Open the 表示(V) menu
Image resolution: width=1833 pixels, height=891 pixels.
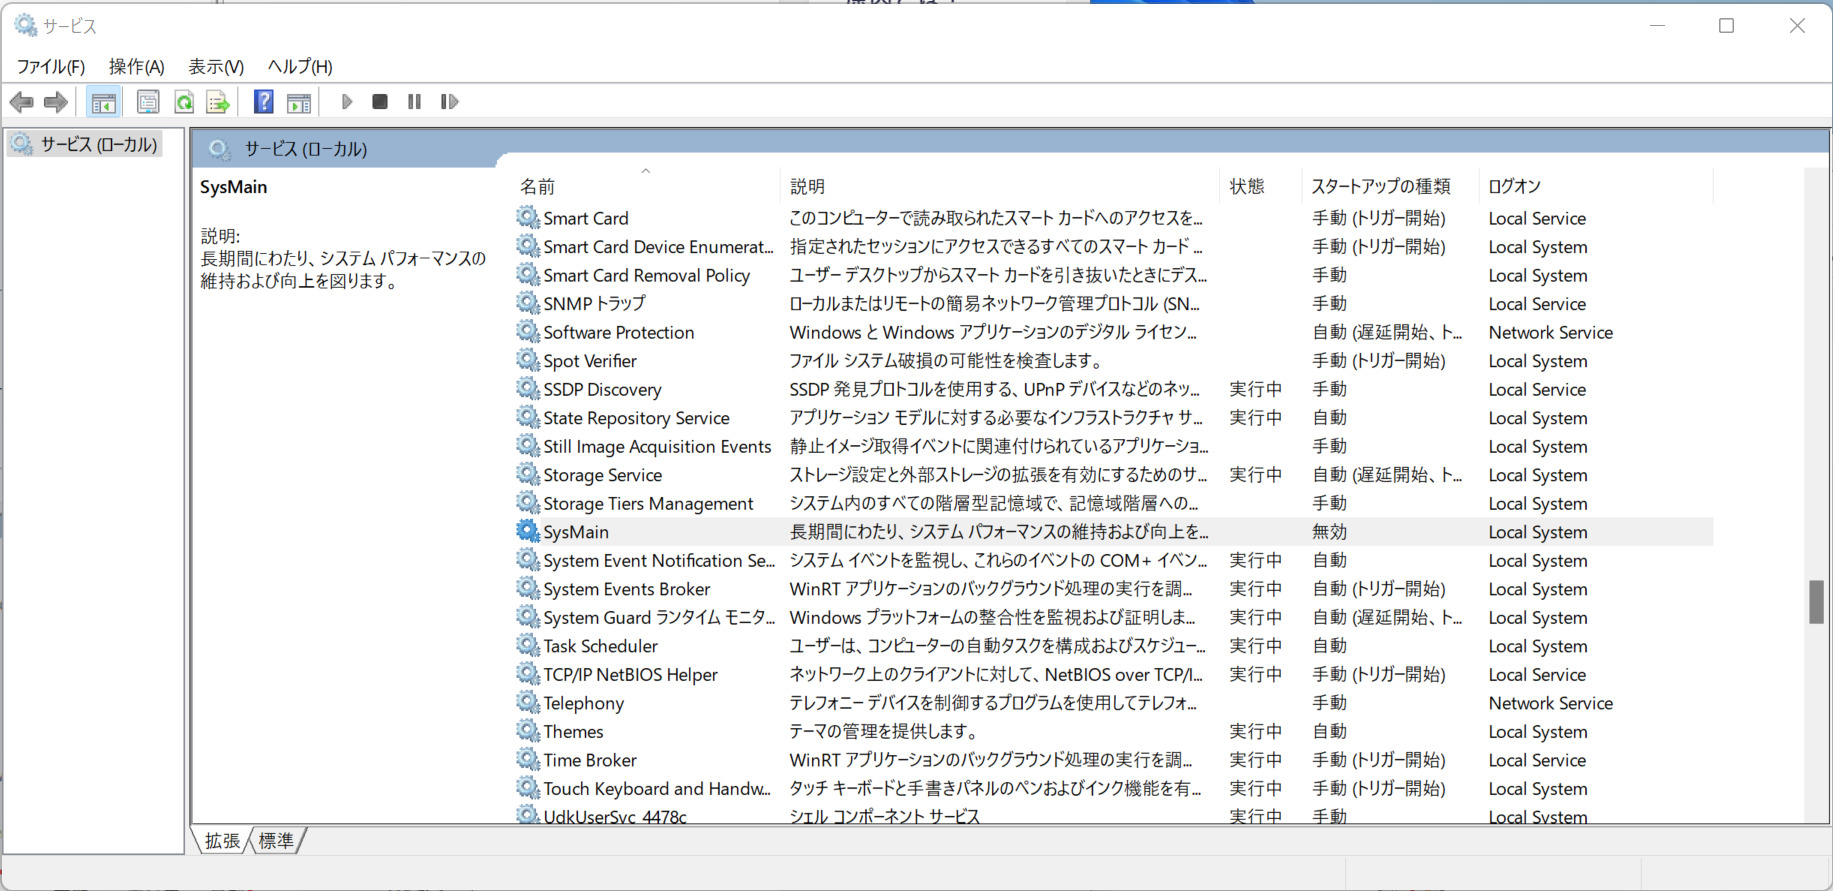(x=216, y=67)
